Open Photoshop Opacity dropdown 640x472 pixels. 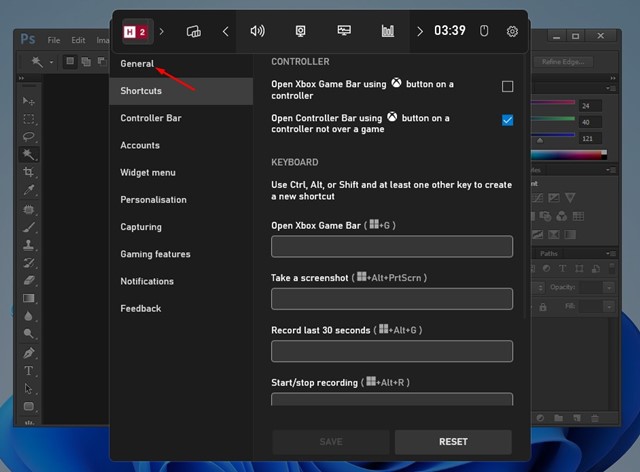pyautogui.click(x=609, y=287)
